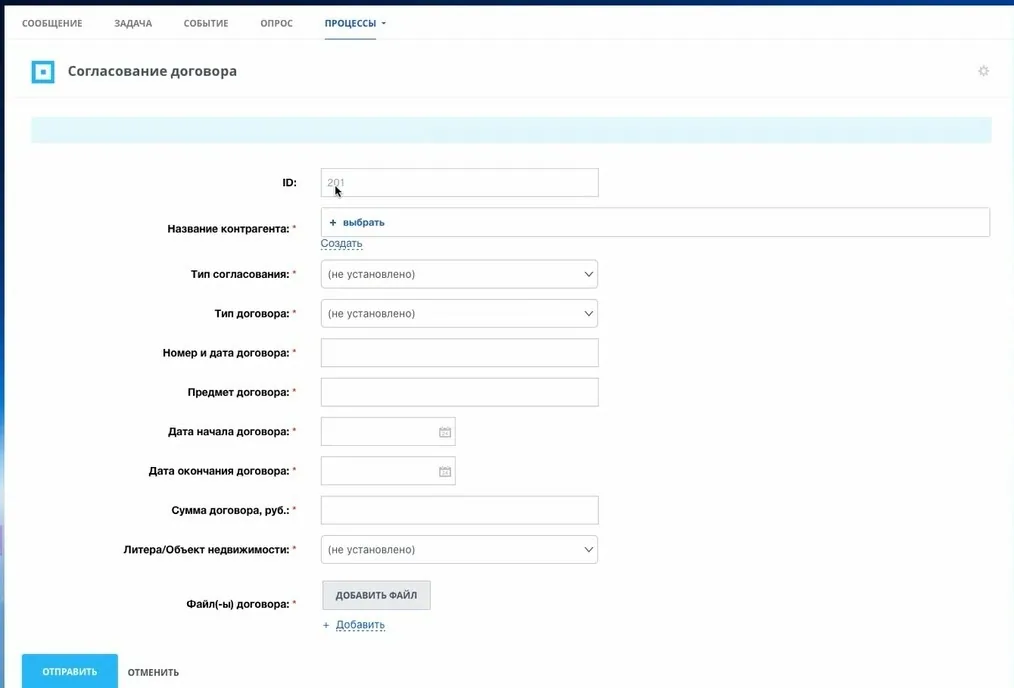Image resolution: width=1014 pixels, height=688 pixels.
Task: Focus the ID input field
Action: 460,182
